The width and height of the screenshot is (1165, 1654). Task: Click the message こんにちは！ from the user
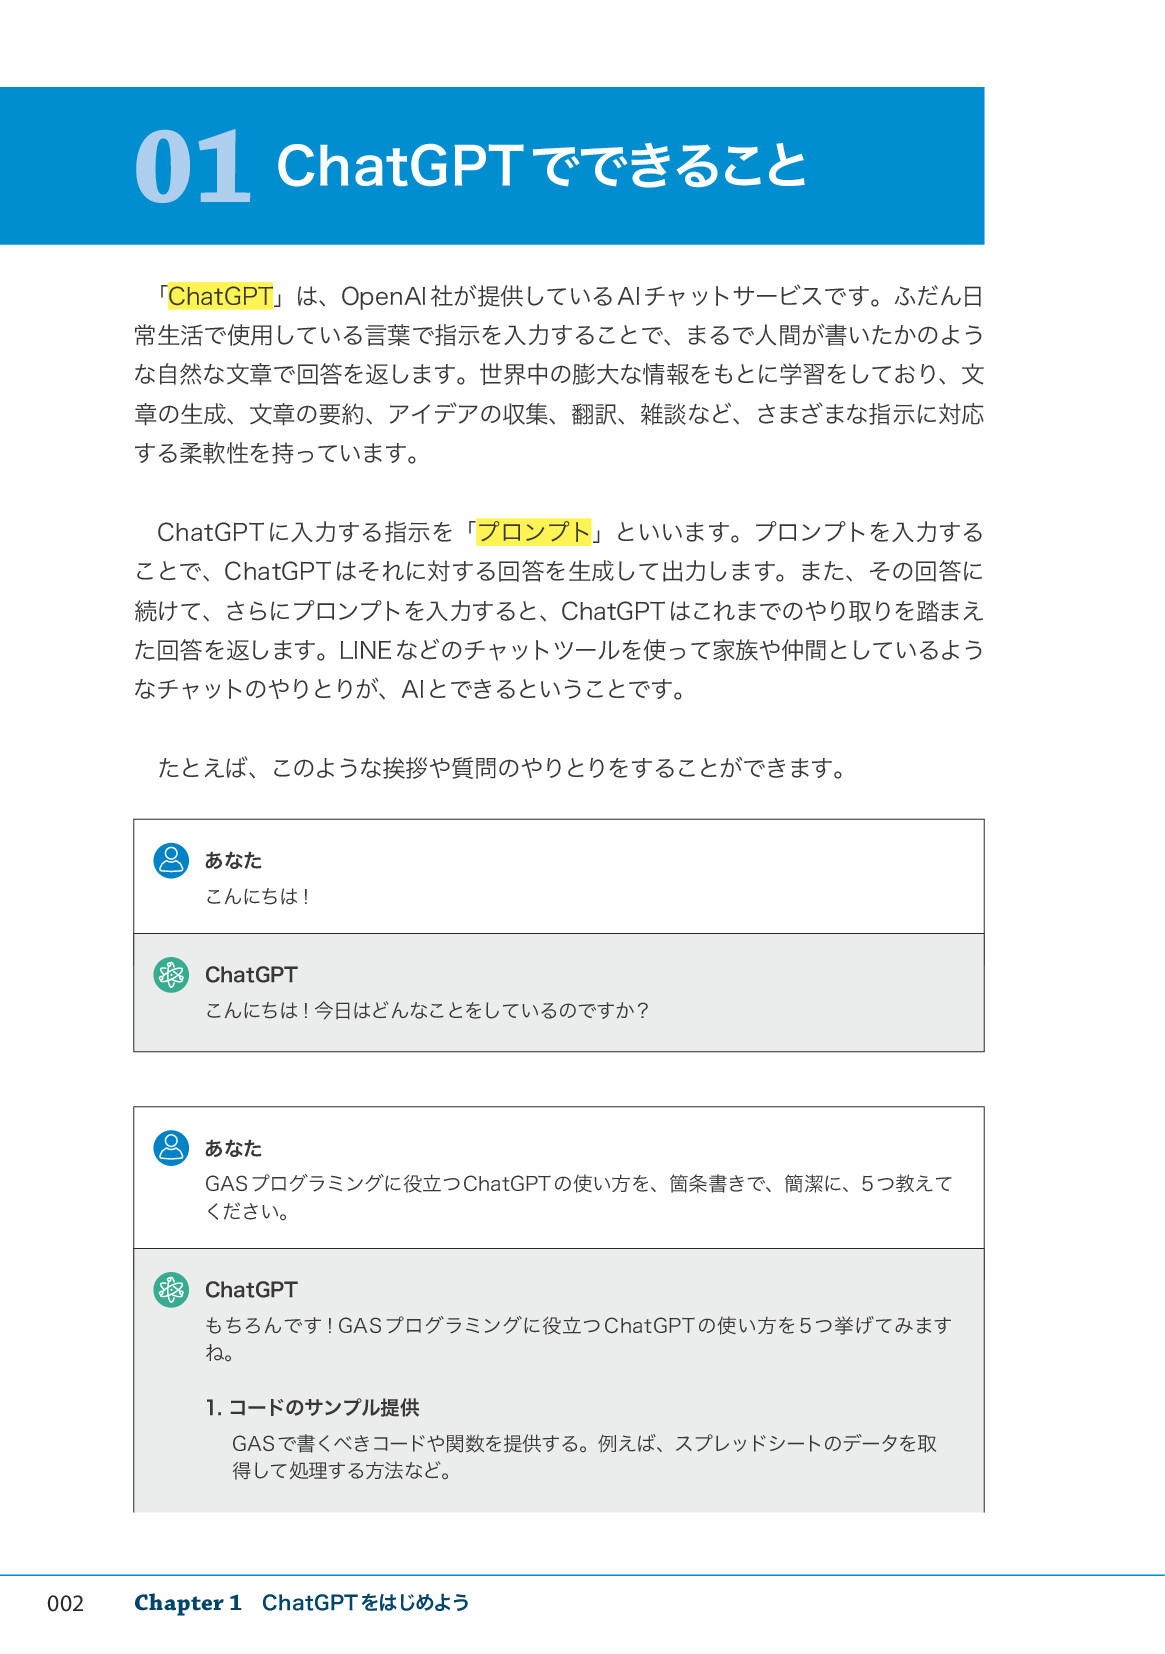(x=257, y=897)
